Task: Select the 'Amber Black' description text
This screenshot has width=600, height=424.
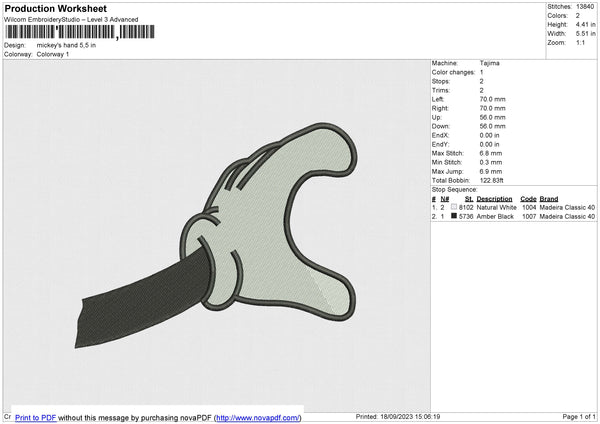Action: point(495,217)
